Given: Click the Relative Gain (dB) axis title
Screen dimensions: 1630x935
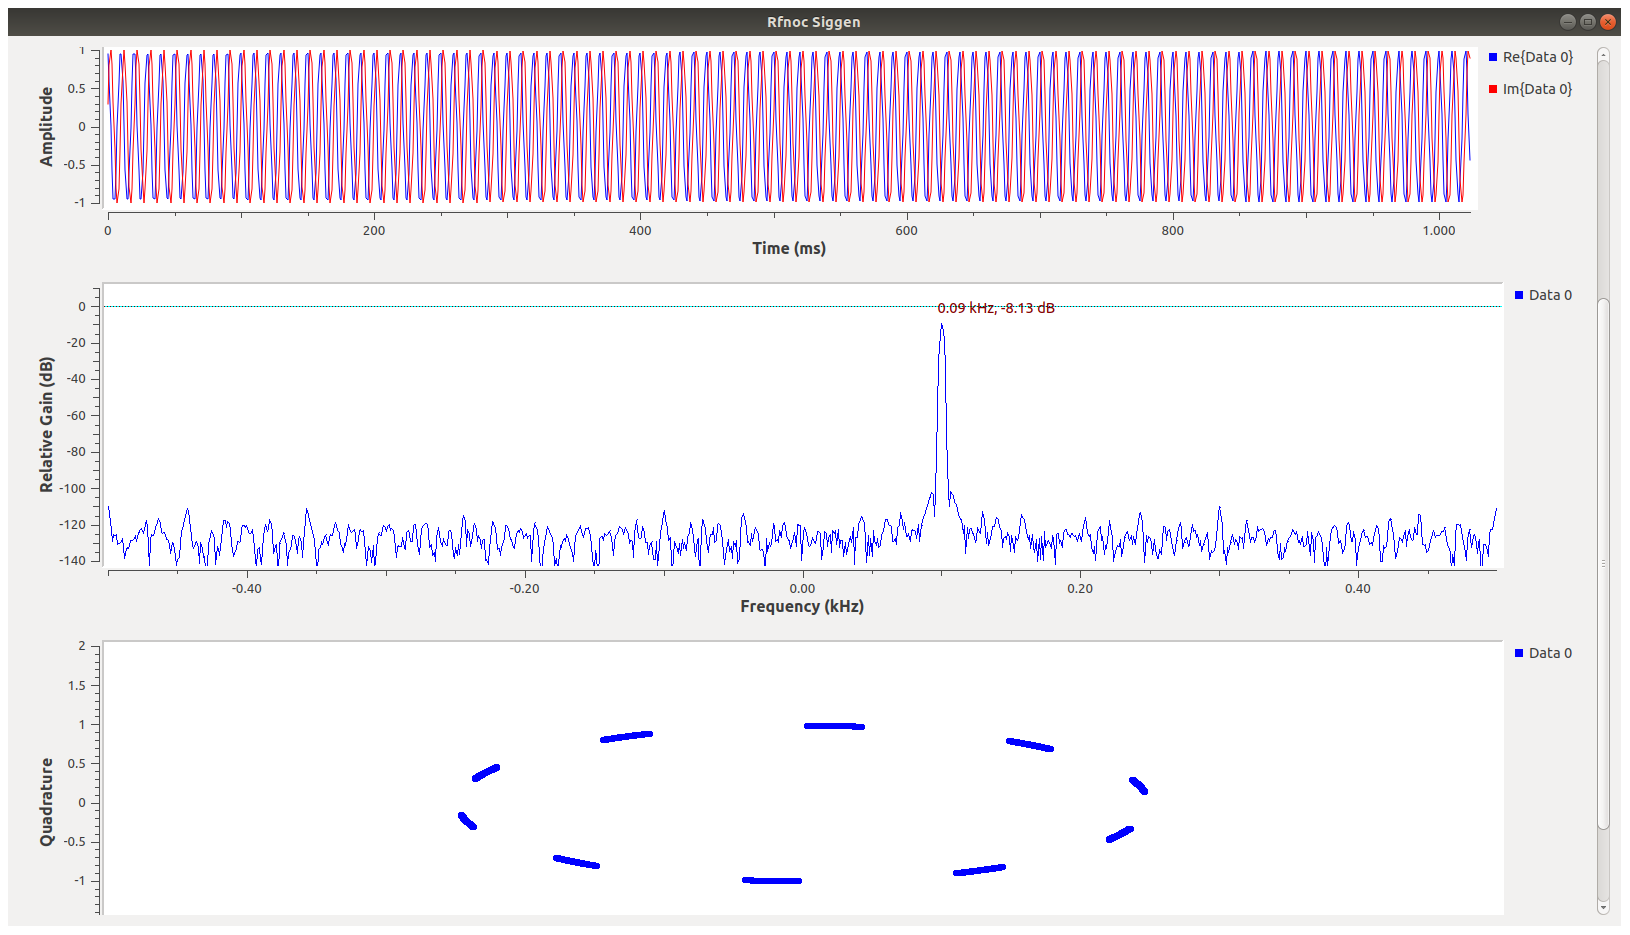Looking at the screenshot, I should point(46,424).
